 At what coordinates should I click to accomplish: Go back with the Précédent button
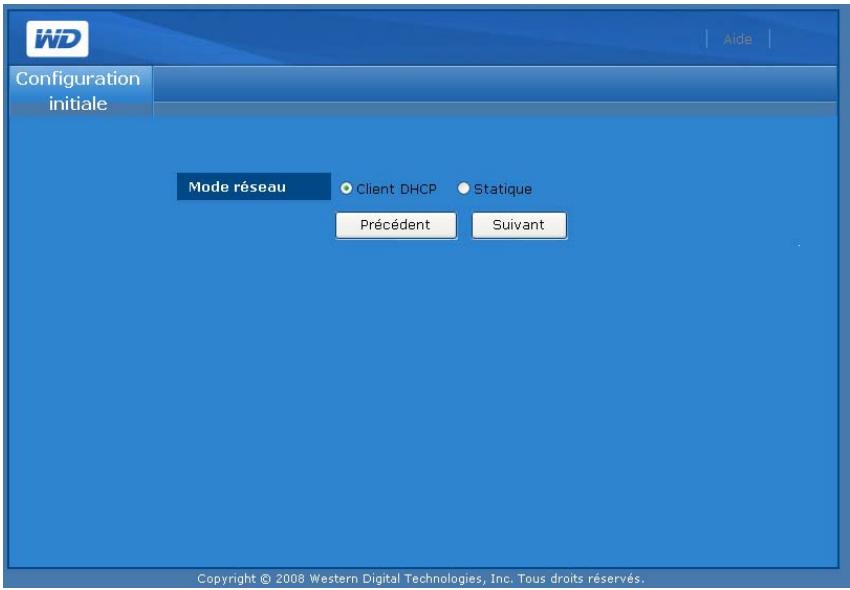pyautogui.click(x=396, y=225)
